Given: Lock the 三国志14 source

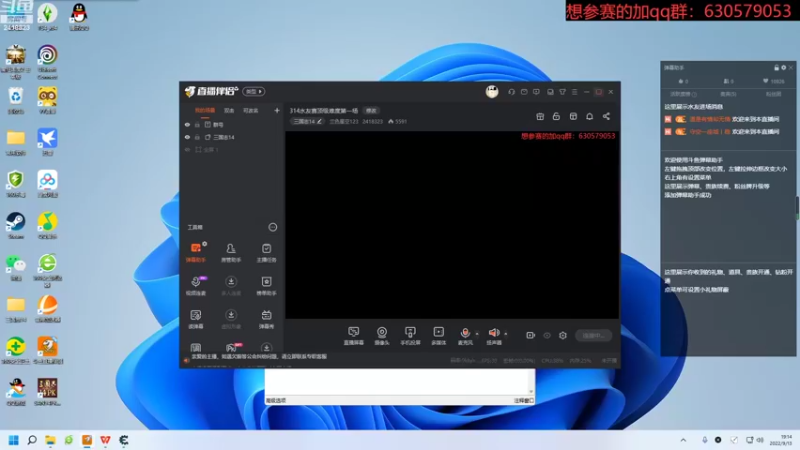Looking at the screenshot, I should [197, 137].
